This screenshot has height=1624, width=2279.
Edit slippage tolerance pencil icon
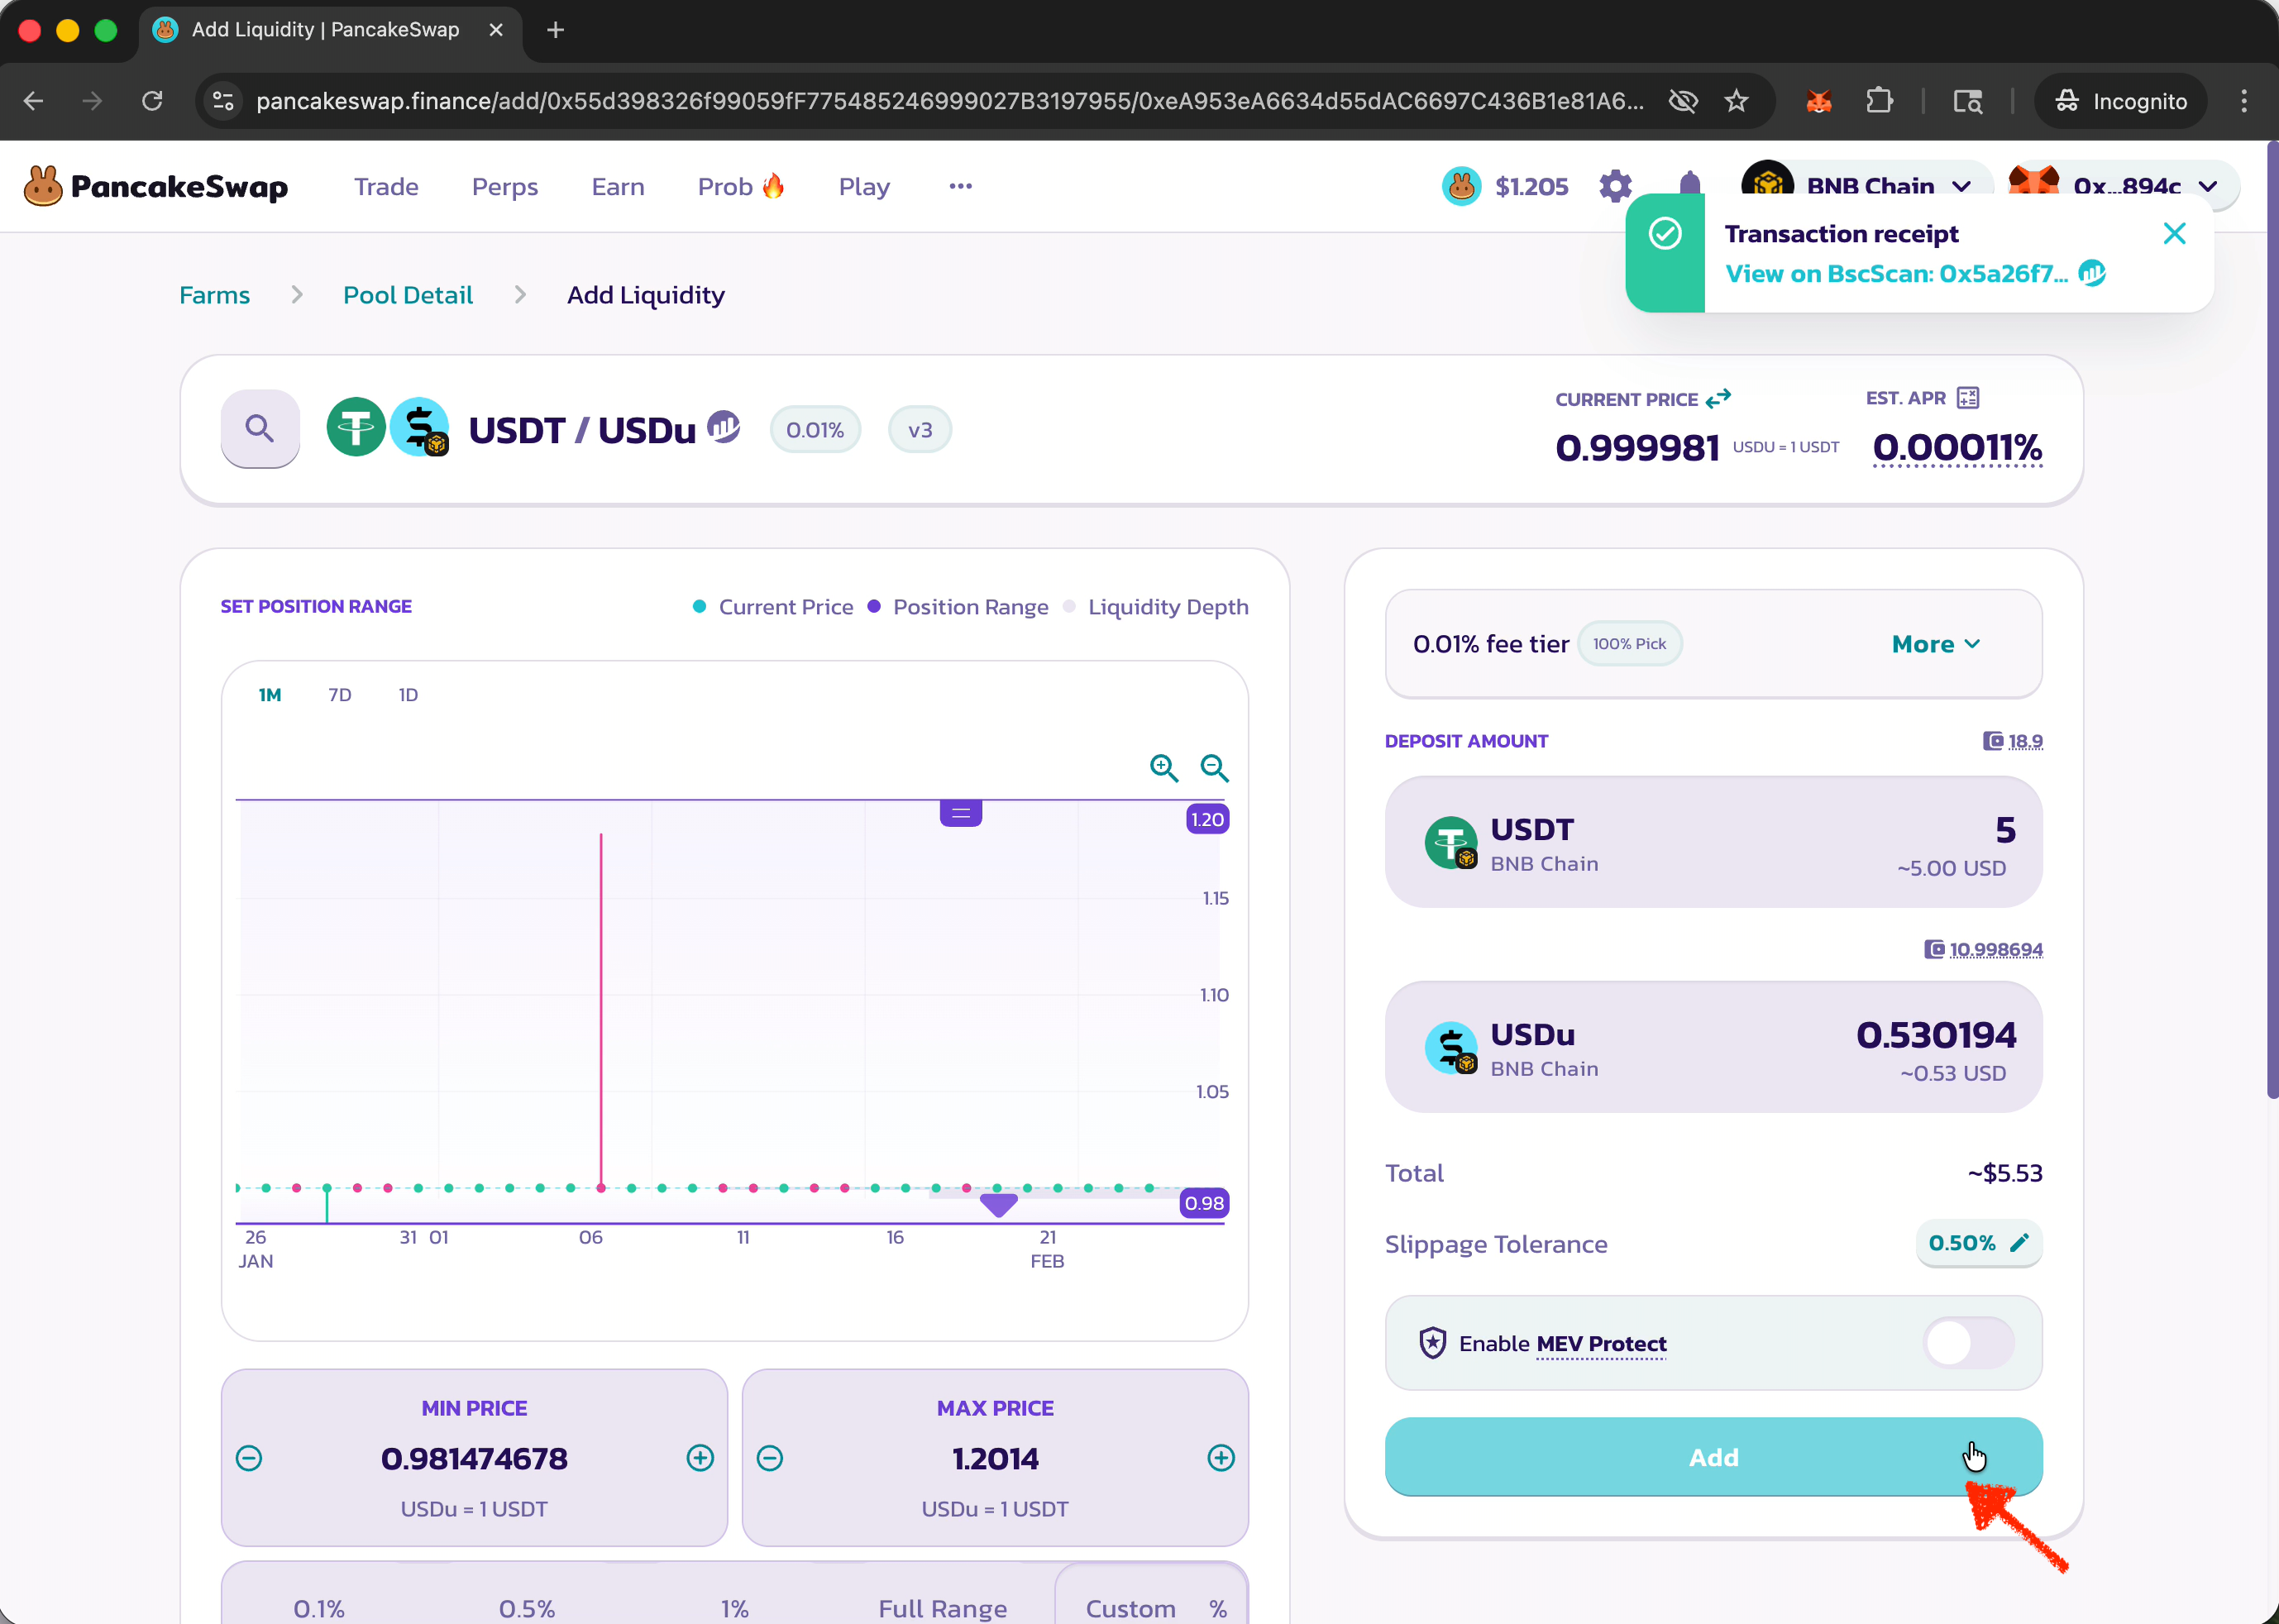[x=2019, y=1243]
